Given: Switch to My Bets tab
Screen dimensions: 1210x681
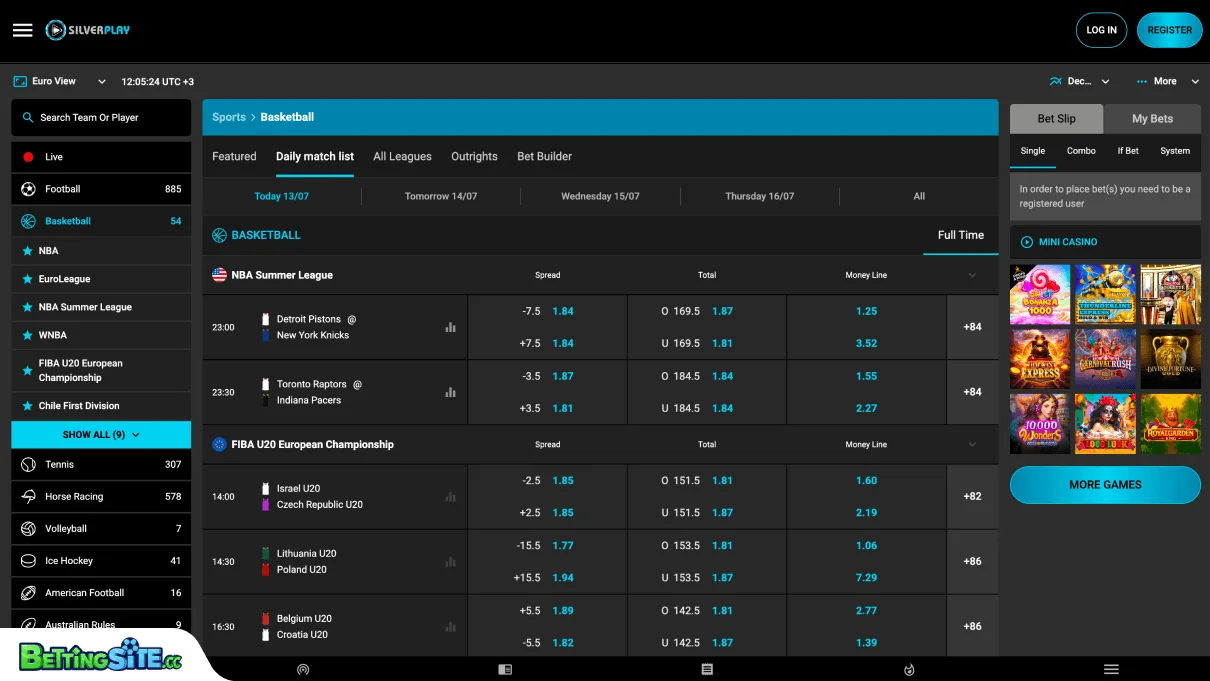Looking at the screenshot, I should click(1152, 118).
